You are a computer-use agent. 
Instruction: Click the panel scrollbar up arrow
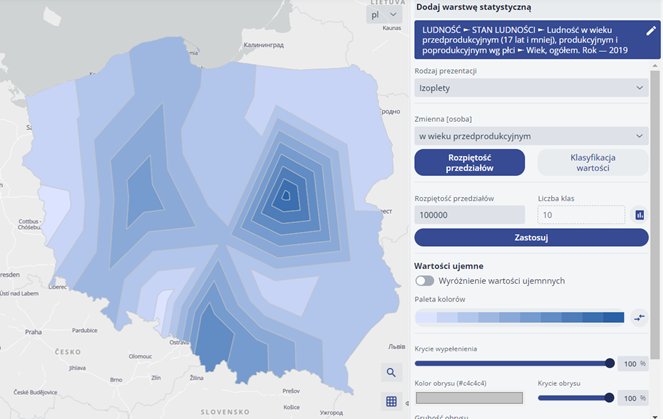coord(655,66)
